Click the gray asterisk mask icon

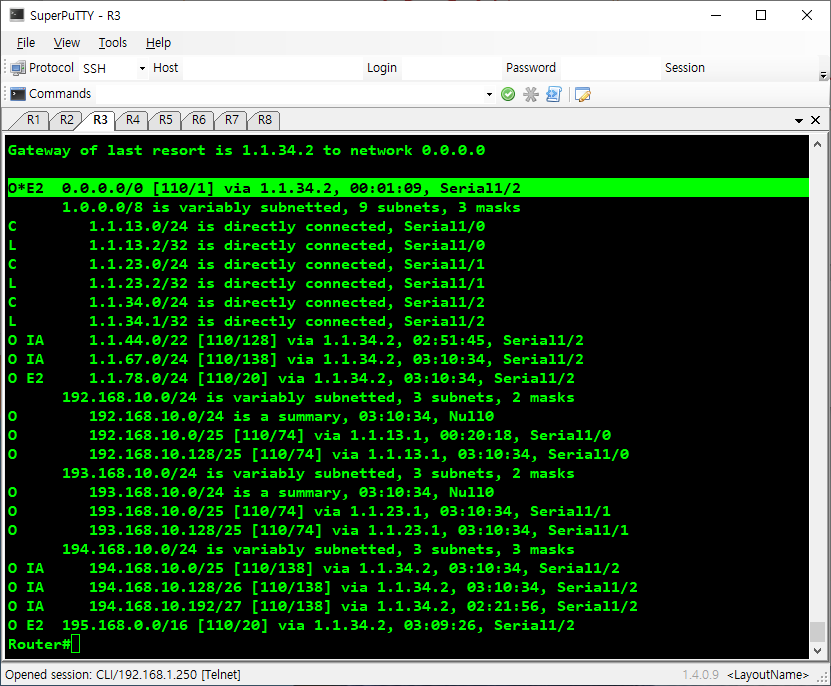(531, 94)
